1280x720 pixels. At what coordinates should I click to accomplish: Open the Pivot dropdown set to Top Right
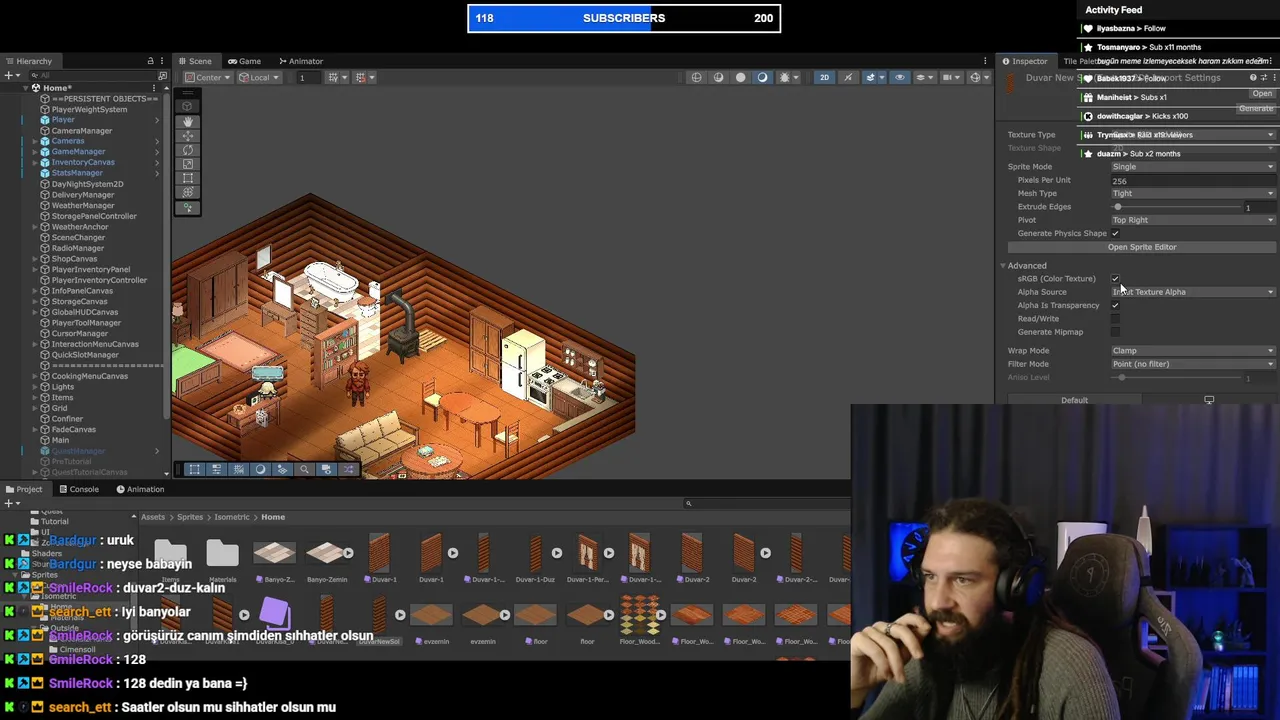click(x=1193, y=220)
